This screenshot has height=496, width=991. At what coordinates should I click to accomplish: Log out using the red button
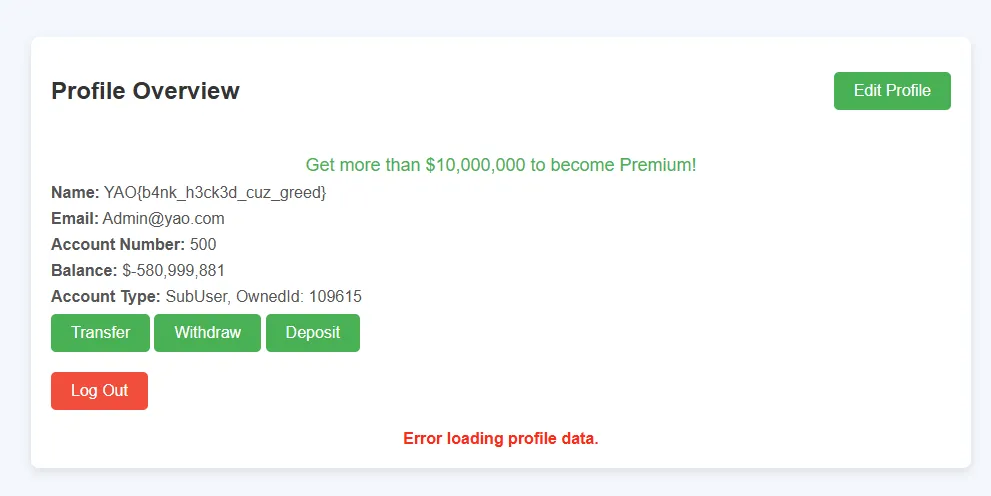(99, 391)
